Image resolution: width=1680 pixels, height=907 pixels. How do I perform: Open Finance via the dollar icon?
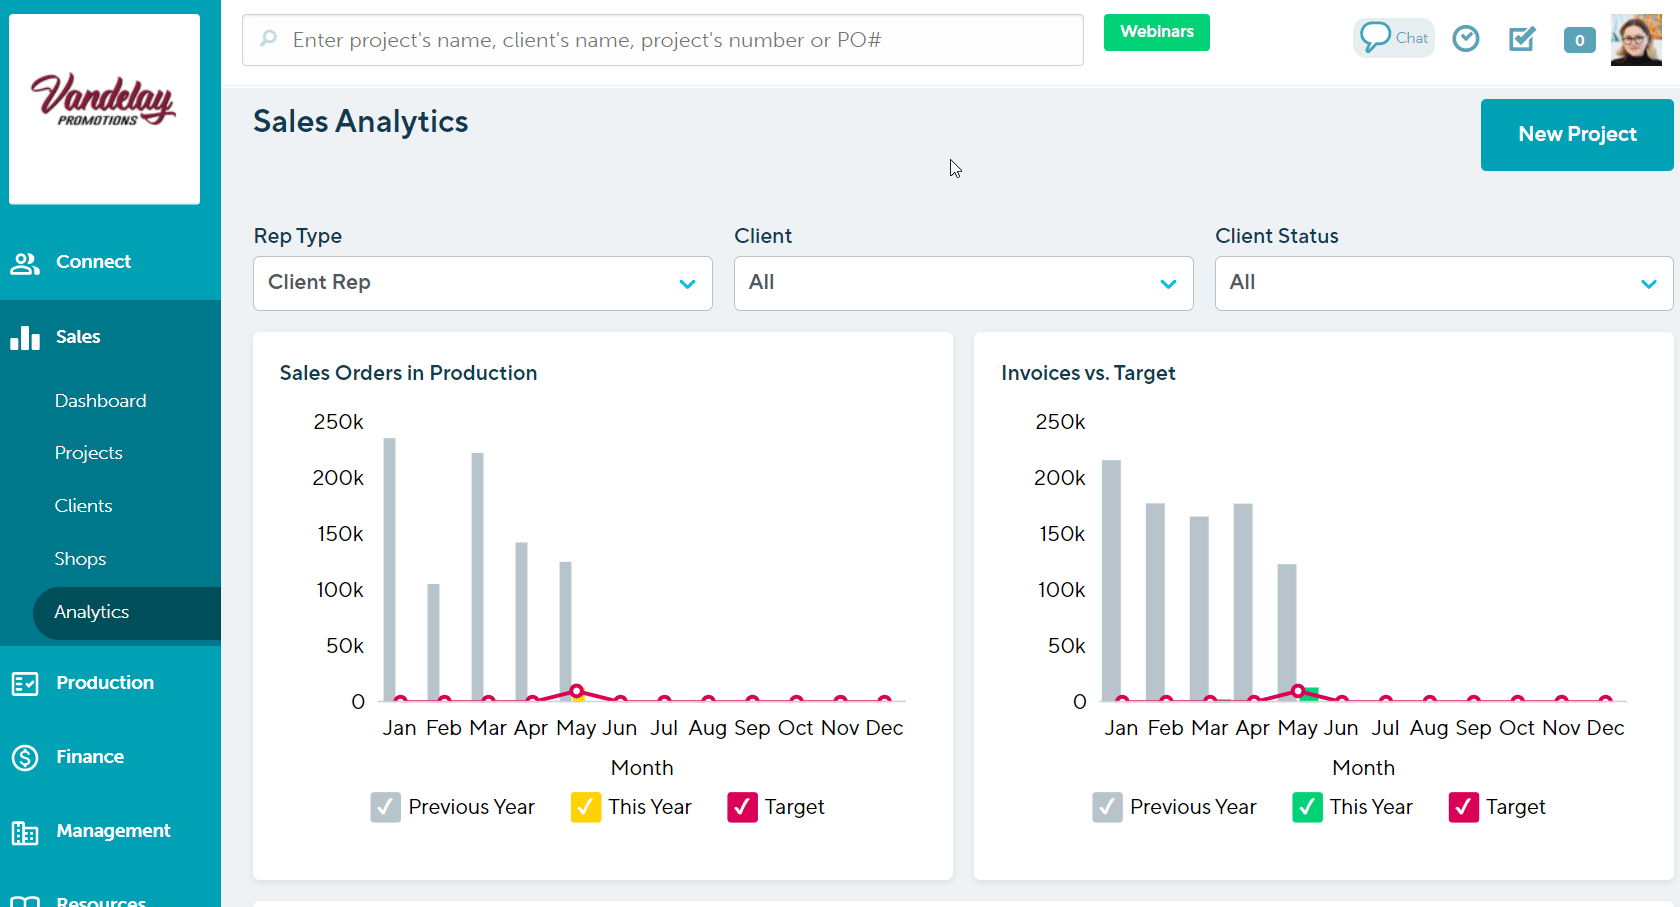25,757
